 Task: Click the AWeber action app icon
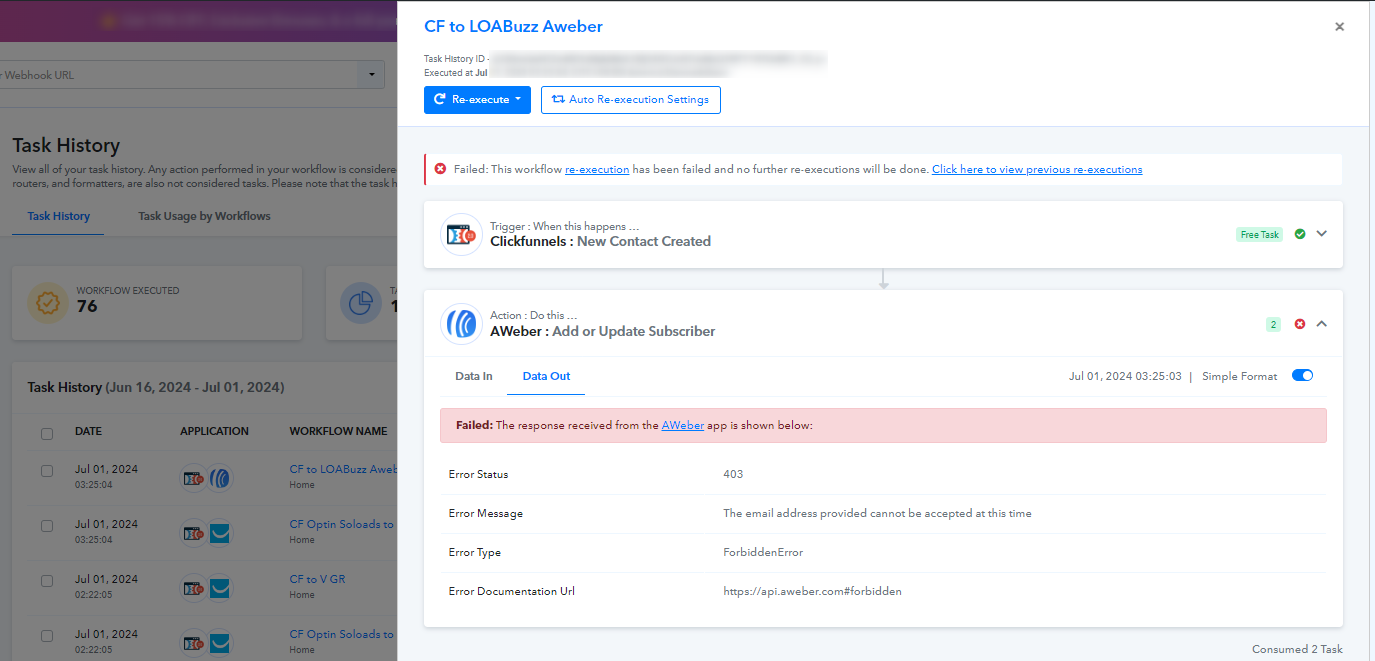[x=462, y=324]
